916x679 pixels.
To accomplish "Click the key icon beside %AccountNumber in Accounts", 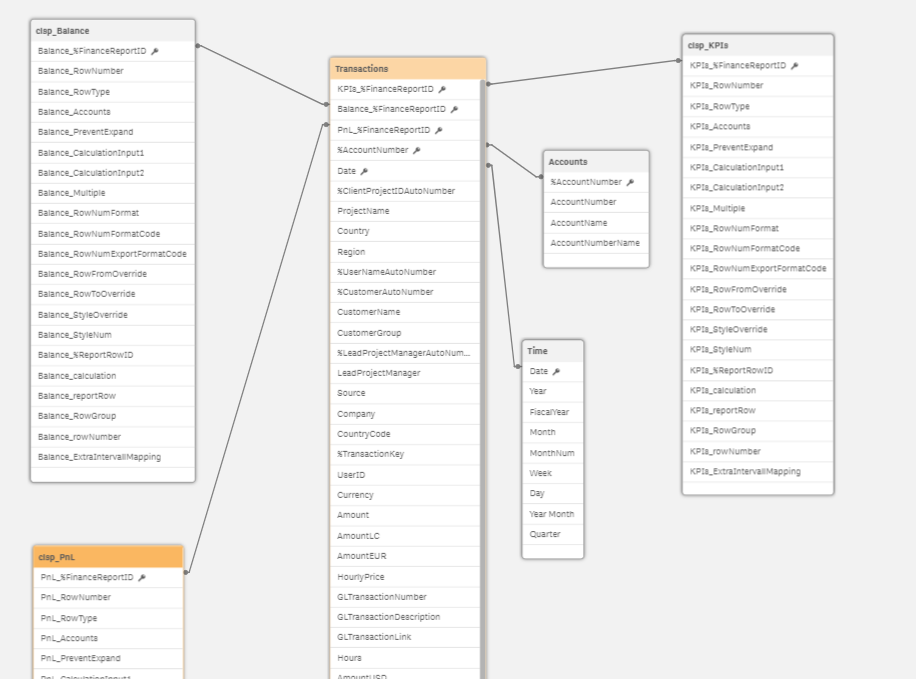I will (x=630, y=182).
